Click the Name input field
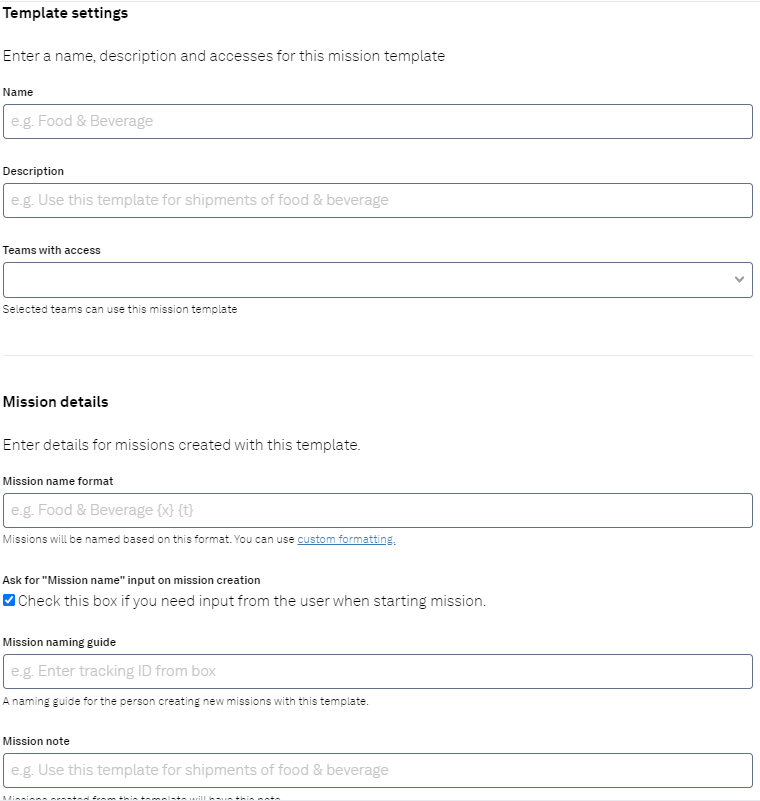 click(x=378, y=122)
